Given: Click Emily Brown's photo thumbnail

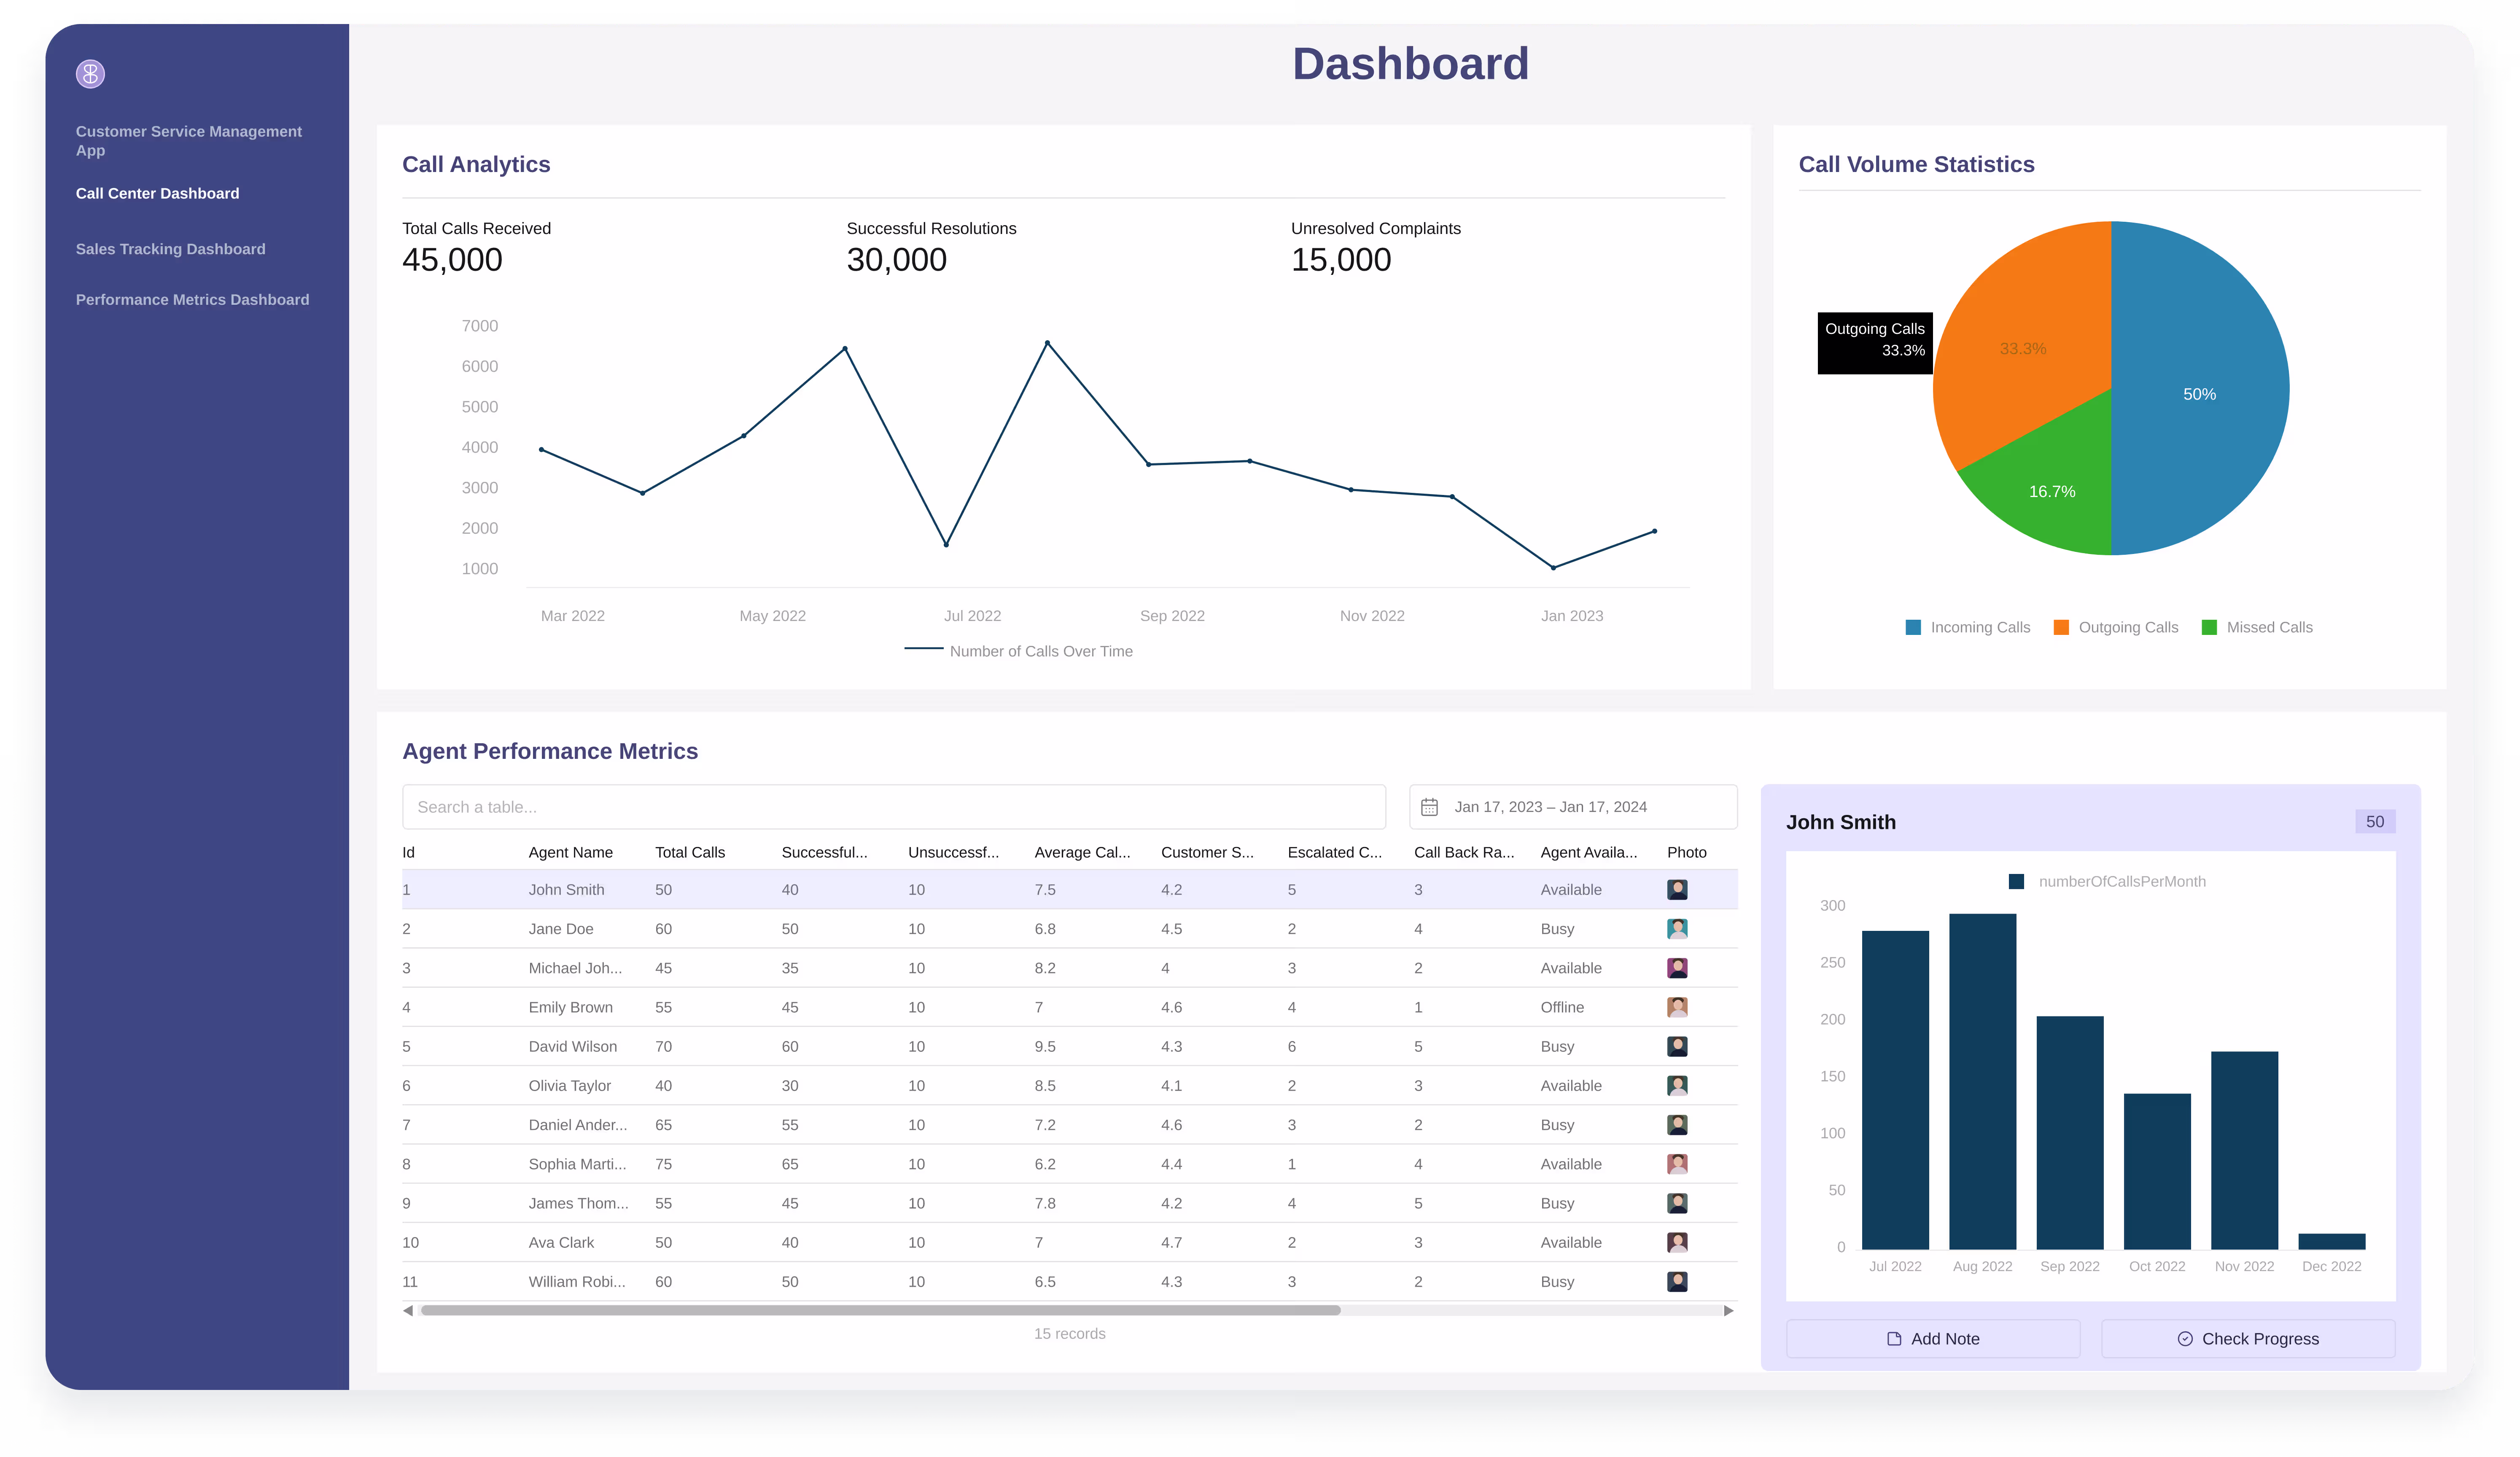Looking at the screenshot, I should (x=1677, y=1007).
